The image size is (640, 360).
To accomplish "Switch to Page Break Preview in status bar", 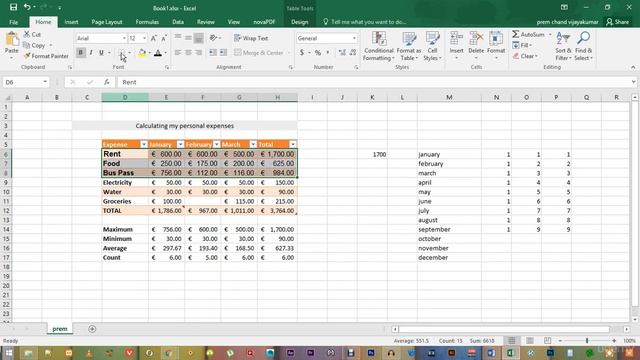I will (547, 340).
